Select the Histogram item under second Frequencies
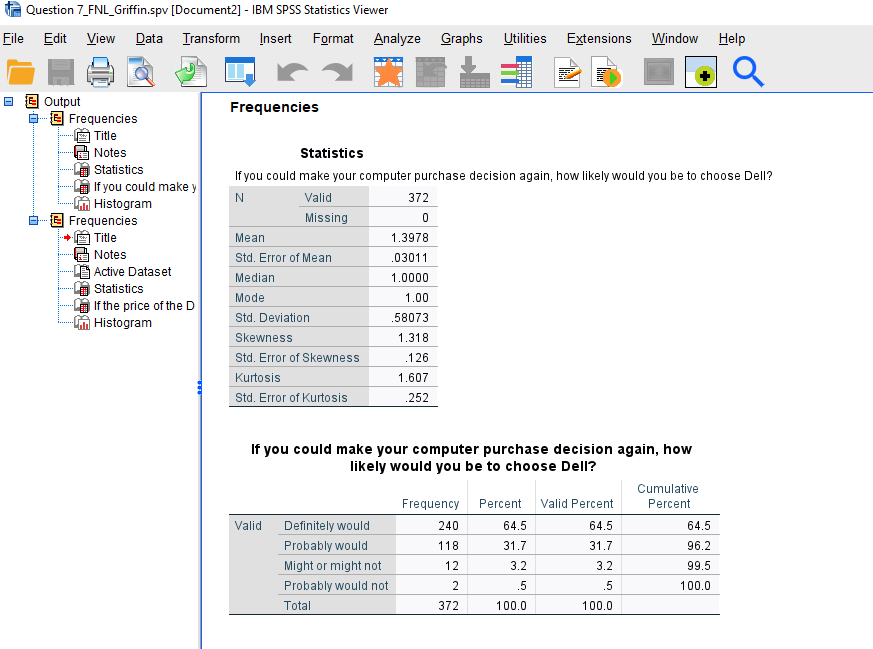This screenshot has height=649, width=873. [121, 322]
